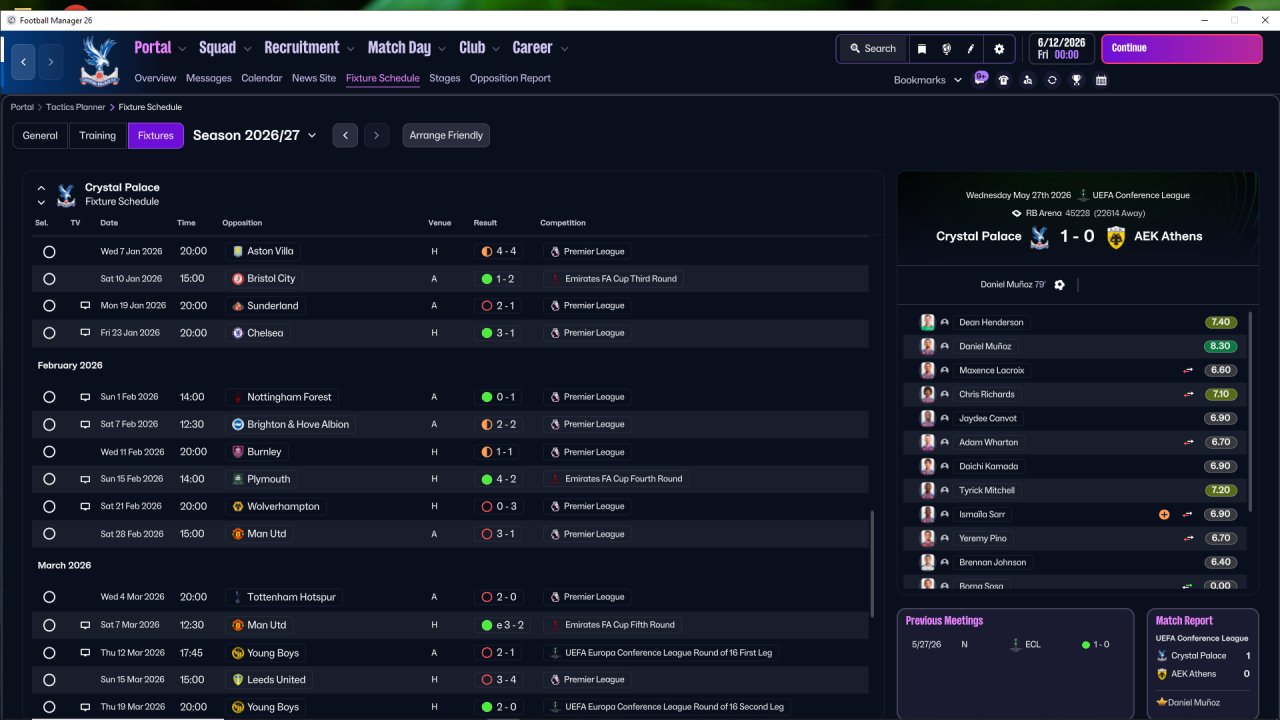Click the TV icon on the Sunderland row
1280x720 pixels.
[86, 306]
